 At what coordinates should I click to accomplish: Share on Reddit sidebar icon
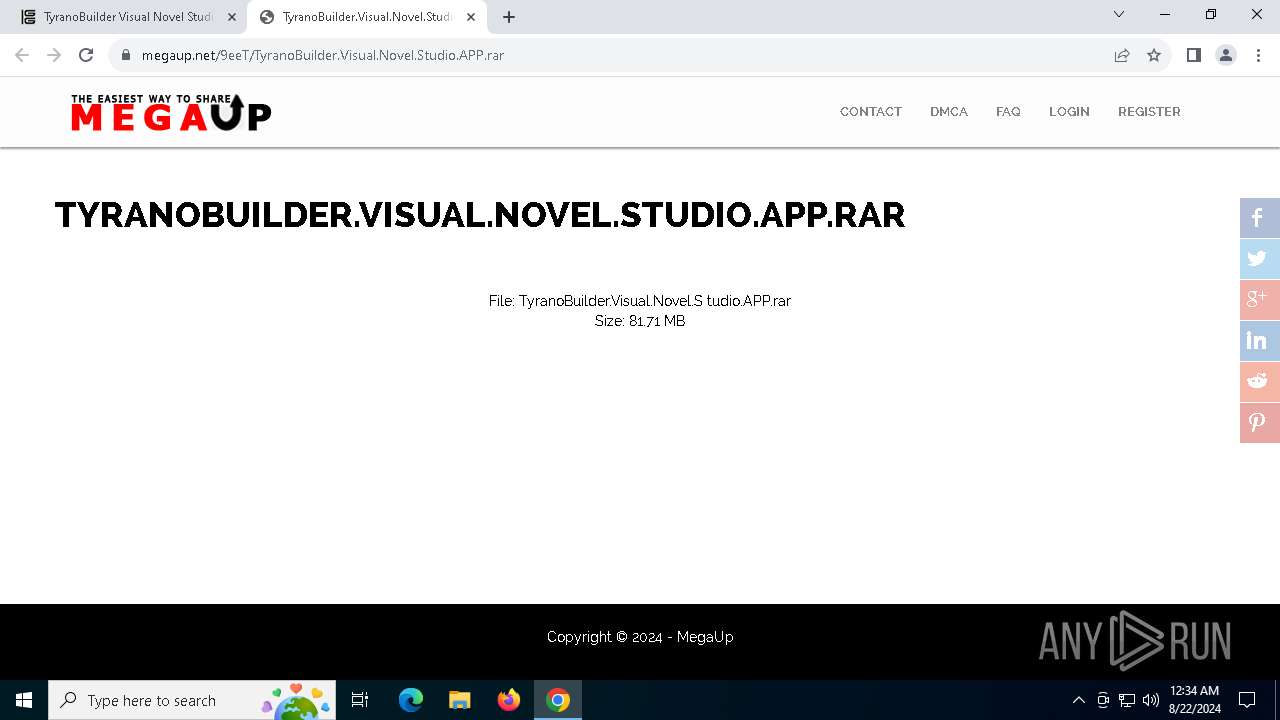pos(1260,382)
